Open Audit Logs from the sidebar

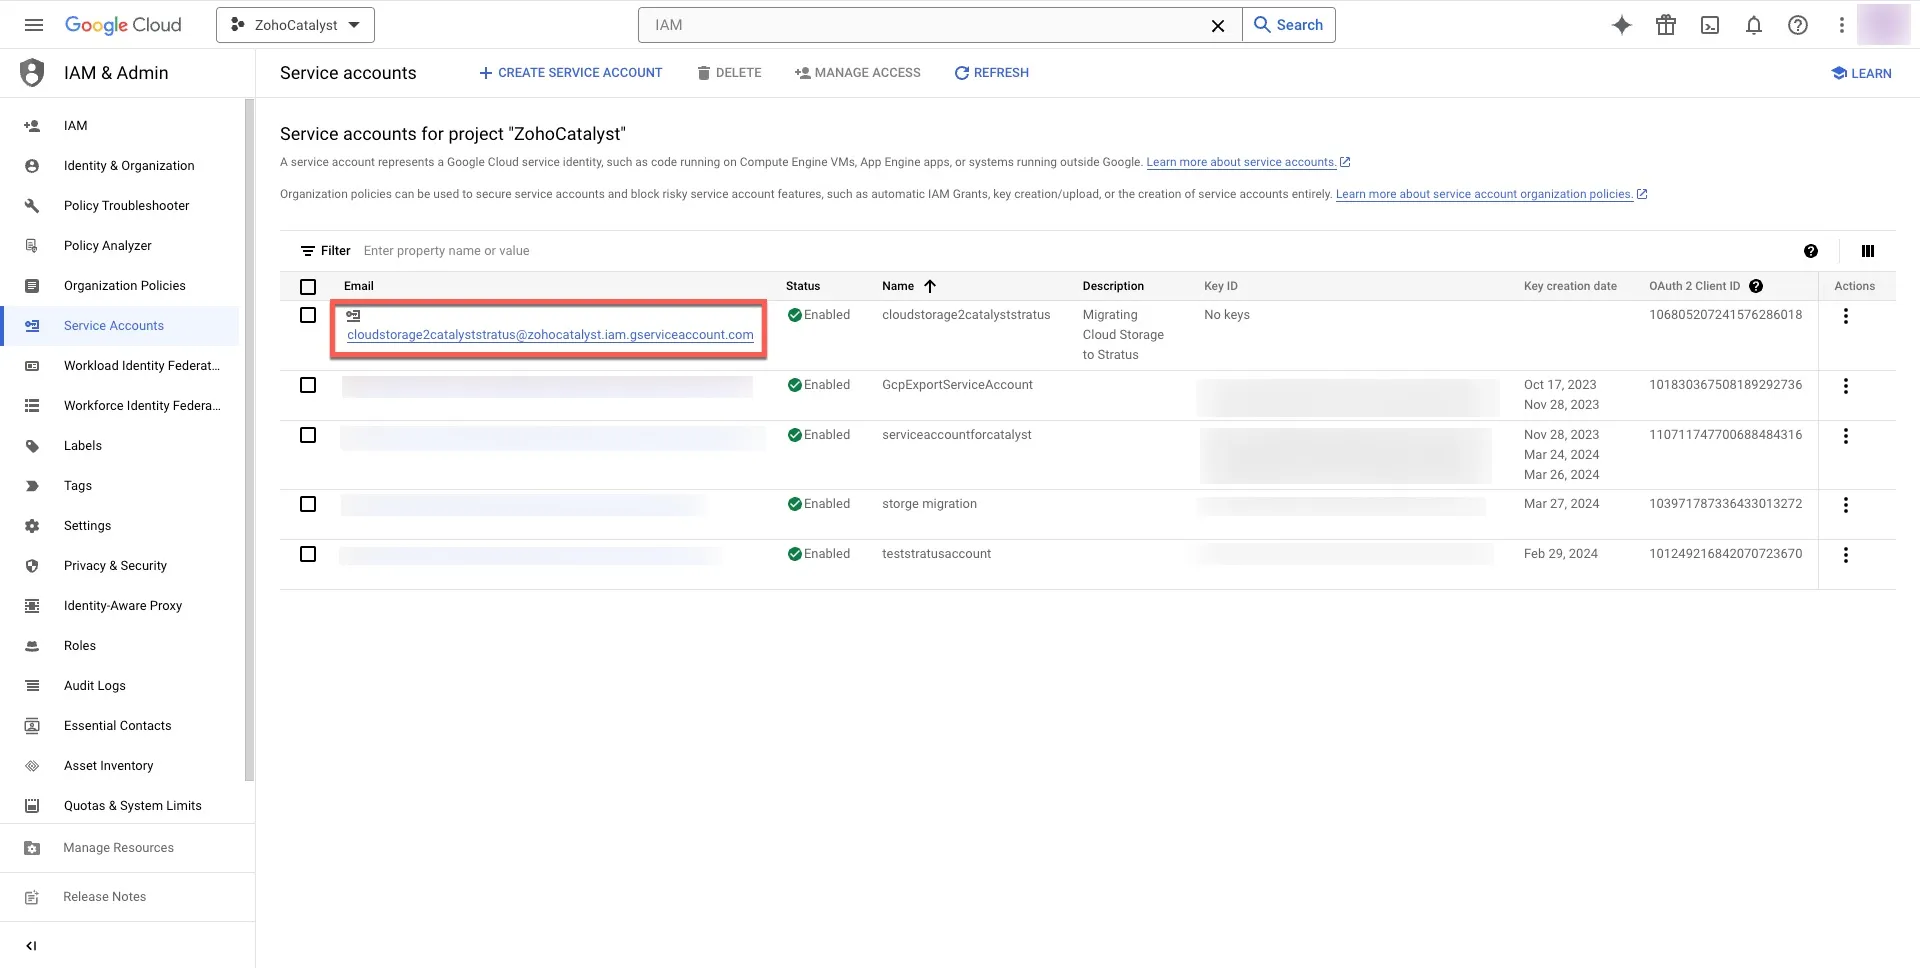(x=95, y=686)
